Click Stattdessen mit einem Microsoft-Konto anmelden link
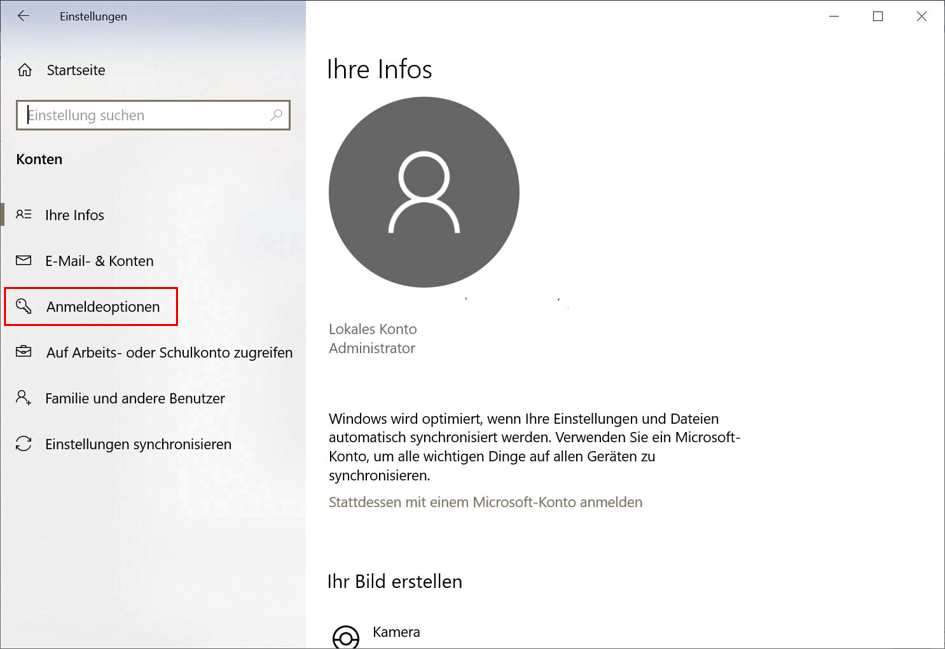945x649 pixels. tap(485, 502)
